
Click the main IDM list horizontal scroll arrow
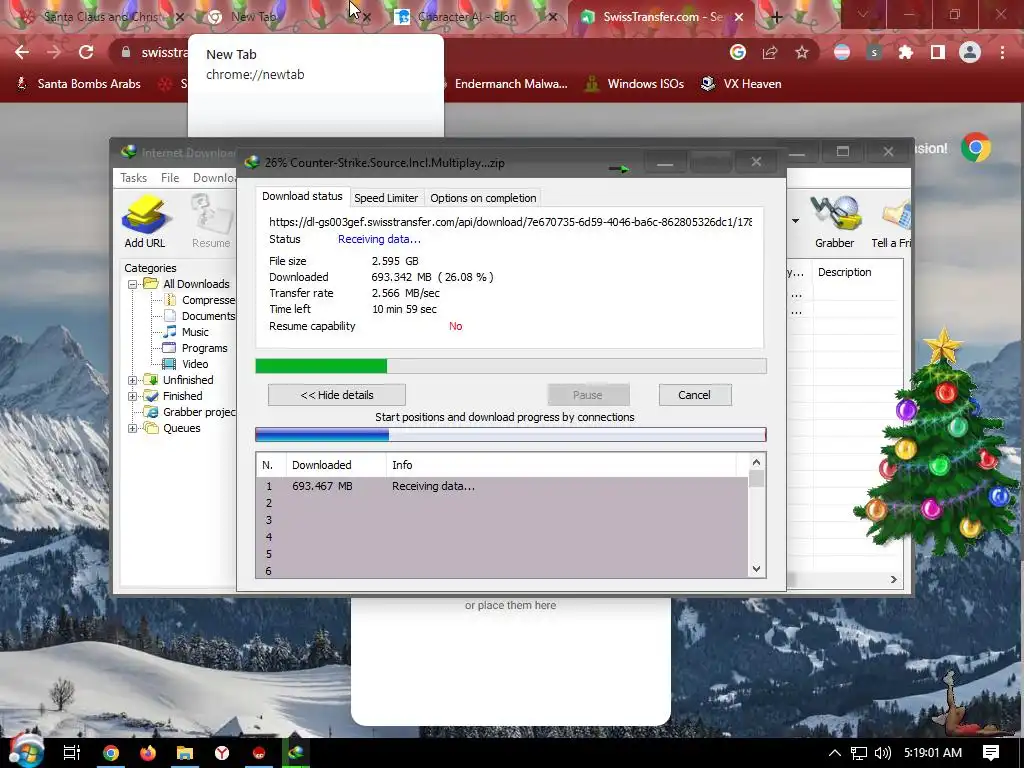point(893,579)
